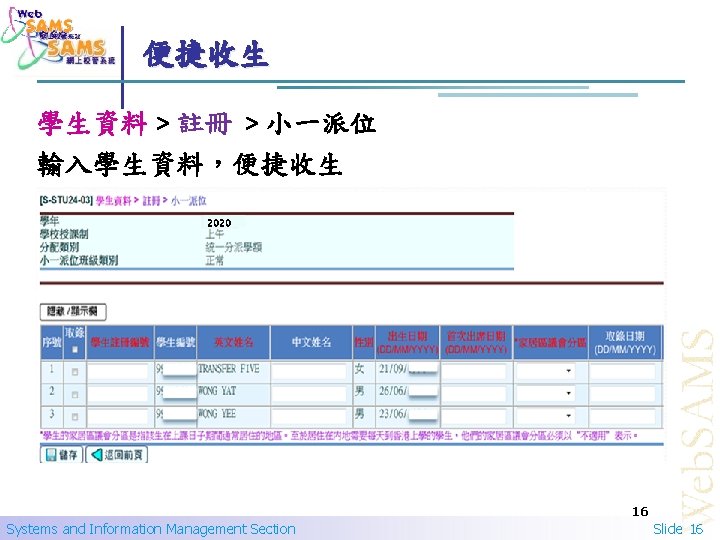Click the name WONG YAT
The width and height of the screenshot is (720, 540).
point(217,391)
